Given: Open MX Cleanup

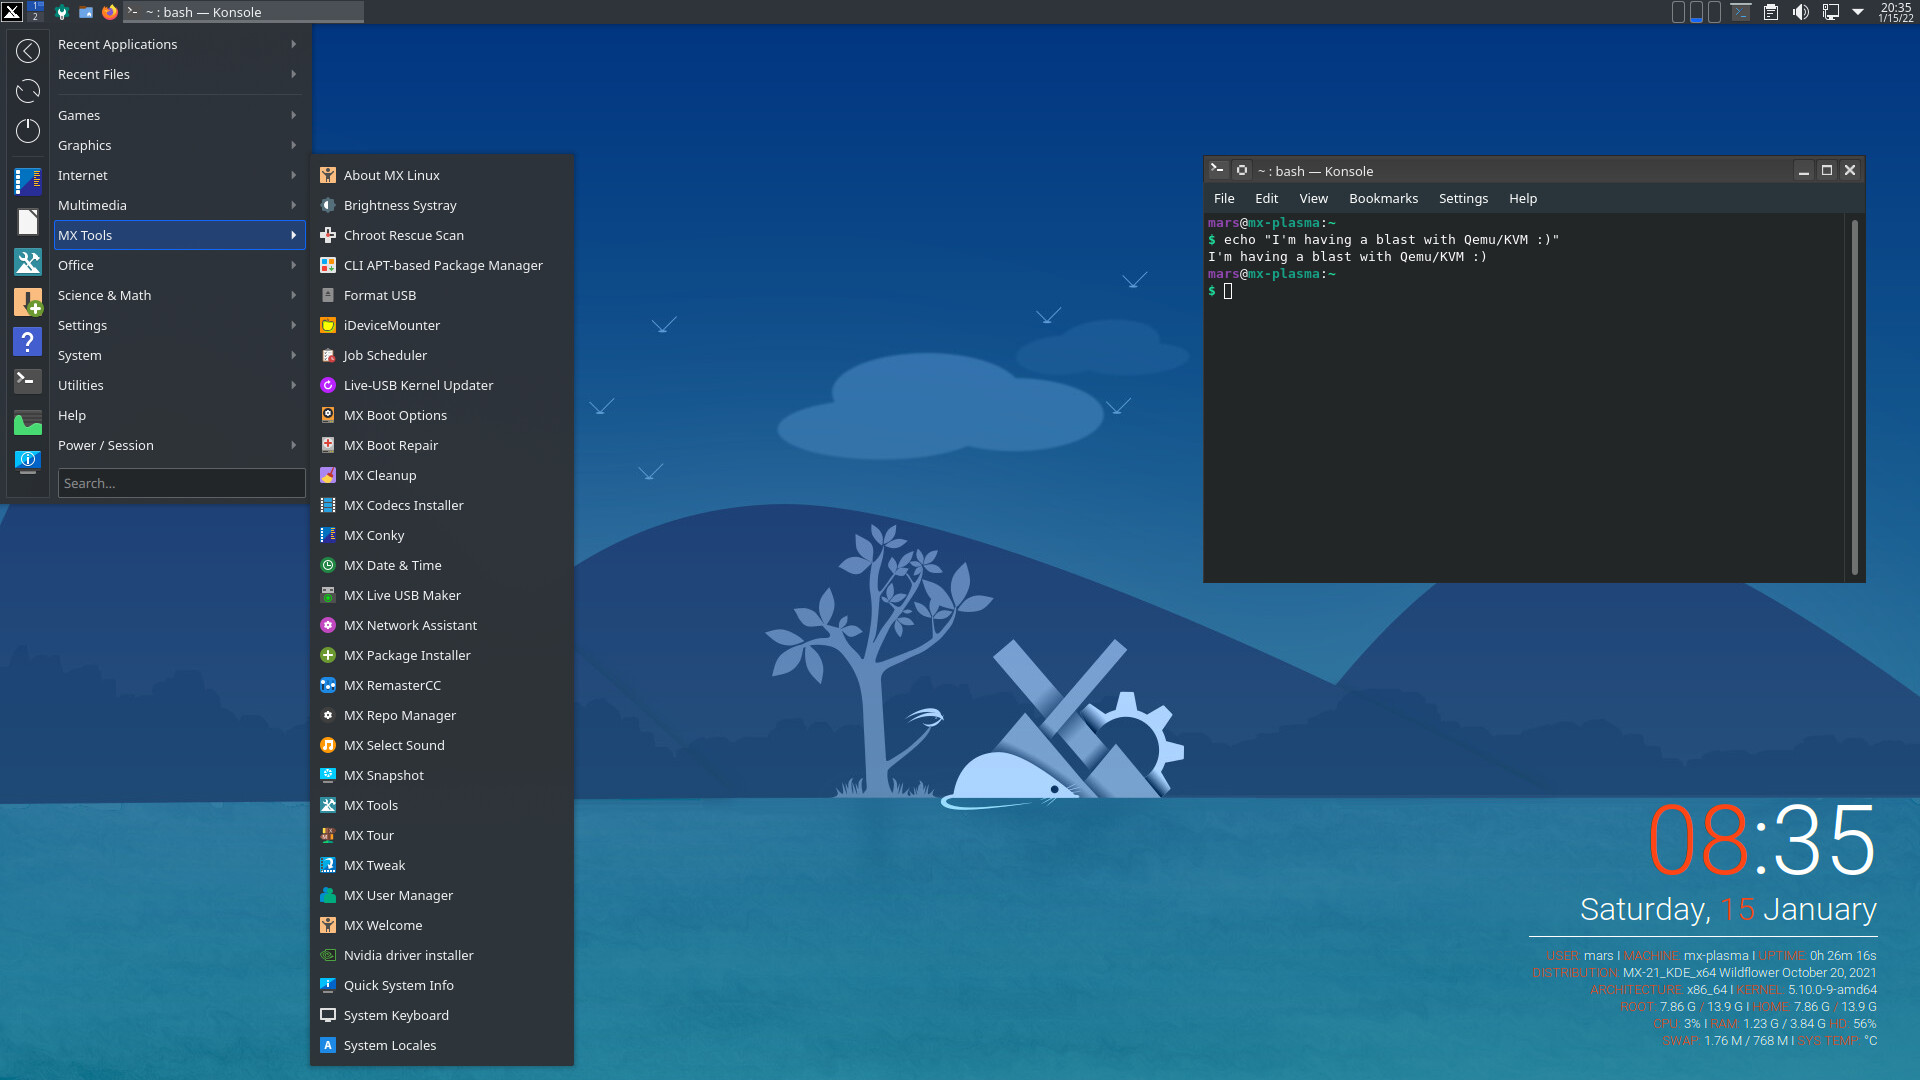Looking at the screenshot, I should pyautogui.click(x=441, y=475).
